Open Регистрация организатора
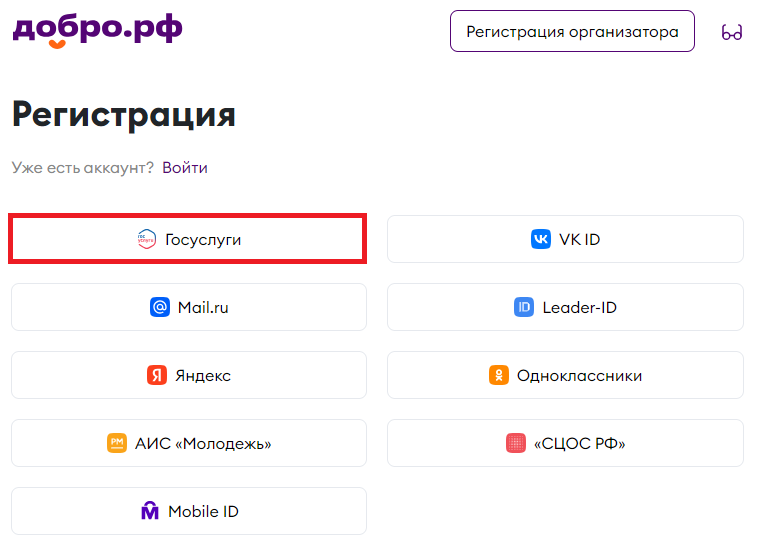The image size is (759, 543). [572, 31]
